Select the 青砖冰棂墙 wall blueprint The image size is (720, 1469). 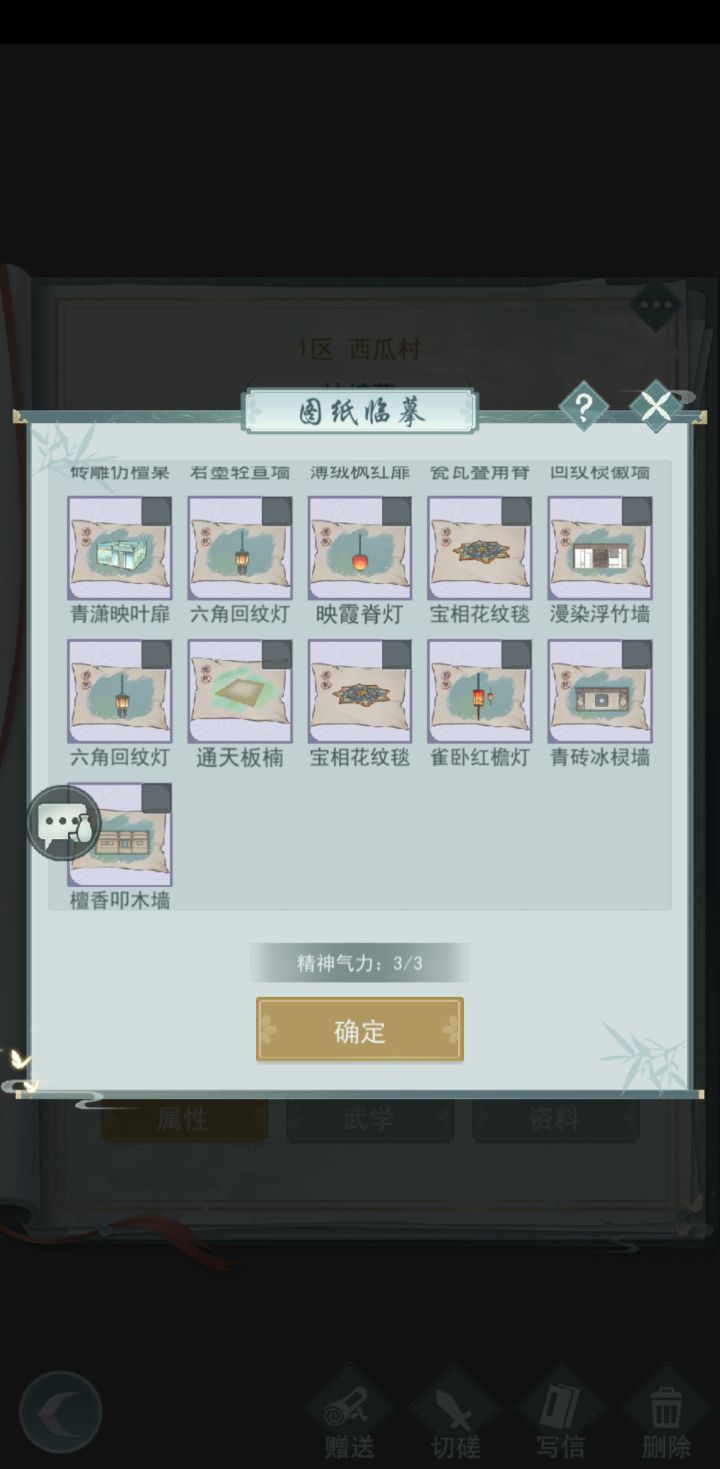point(600,692)
